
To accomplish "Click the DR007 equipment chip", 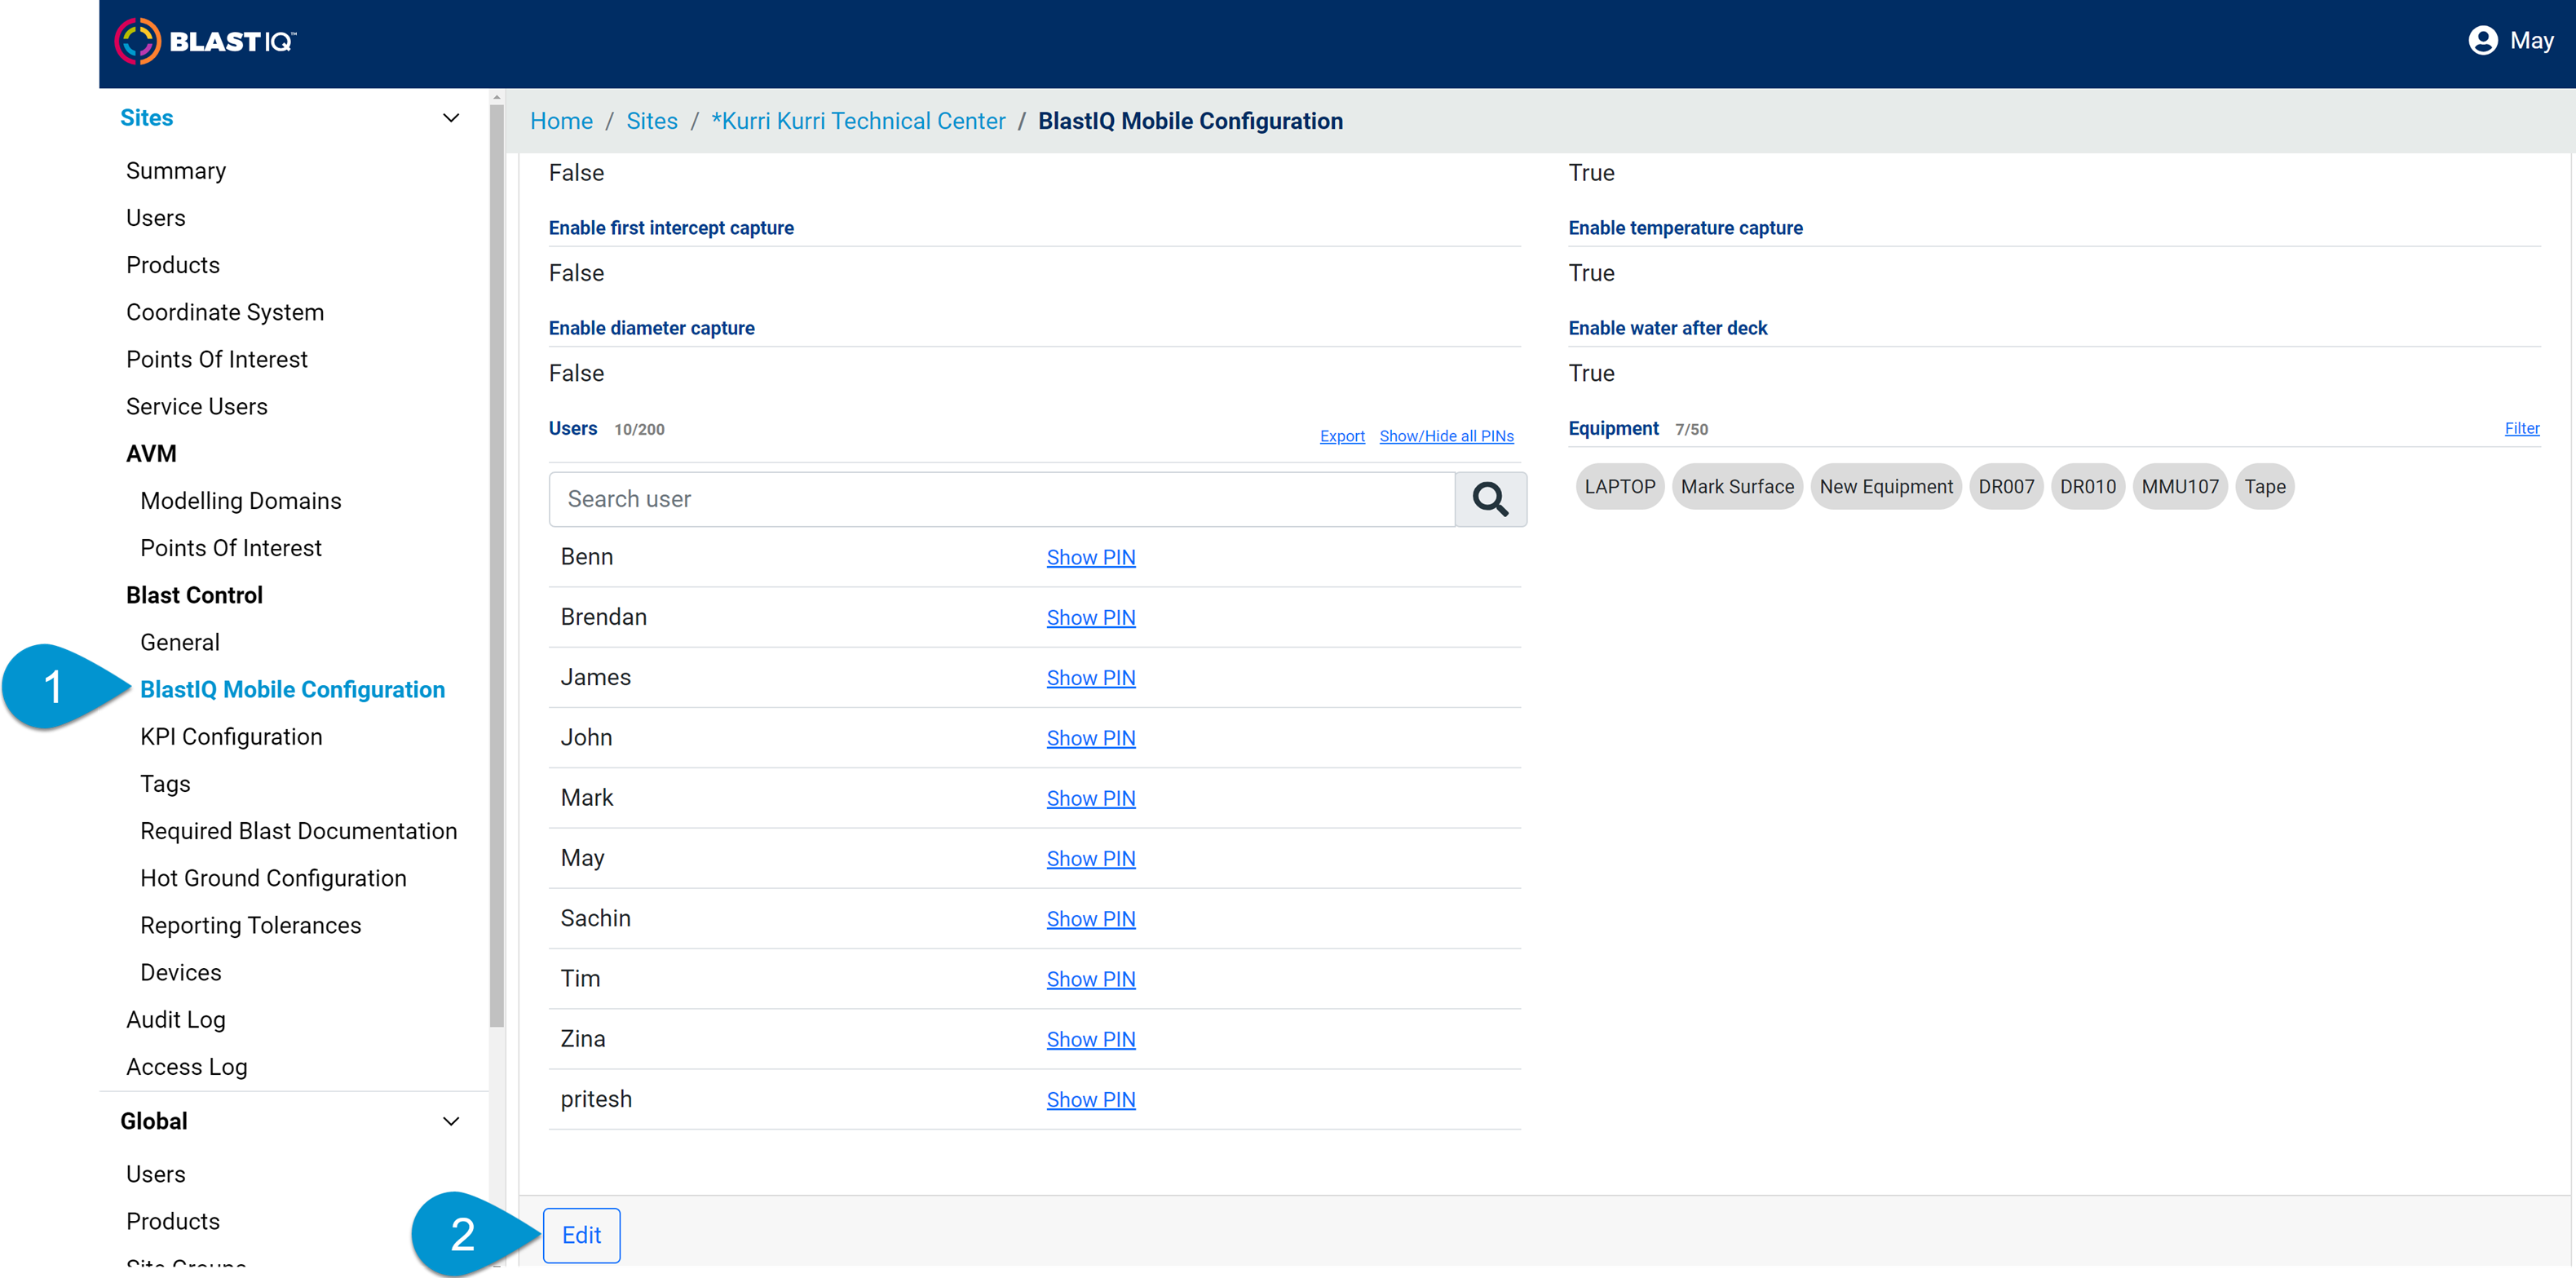I will 2006,487.
